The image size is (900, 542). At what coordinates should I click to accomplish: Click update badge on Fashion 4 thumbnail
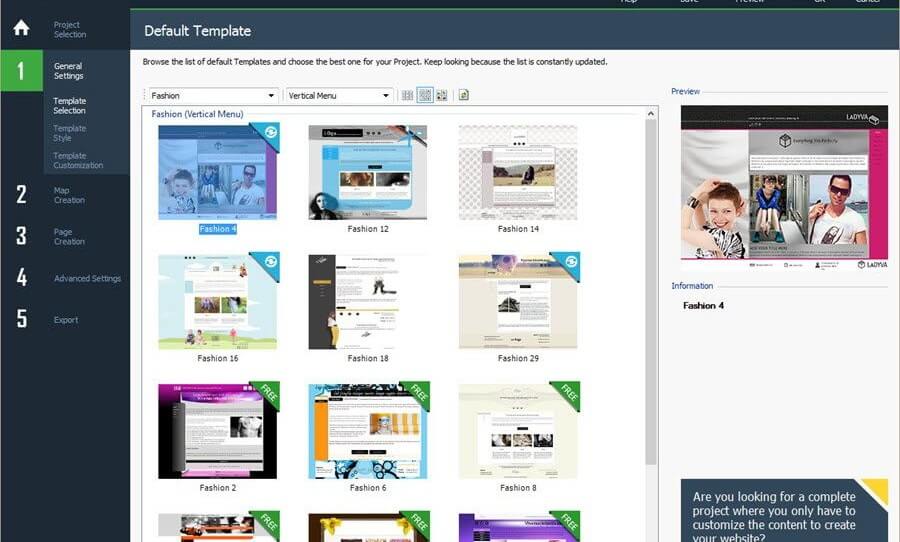270,133
